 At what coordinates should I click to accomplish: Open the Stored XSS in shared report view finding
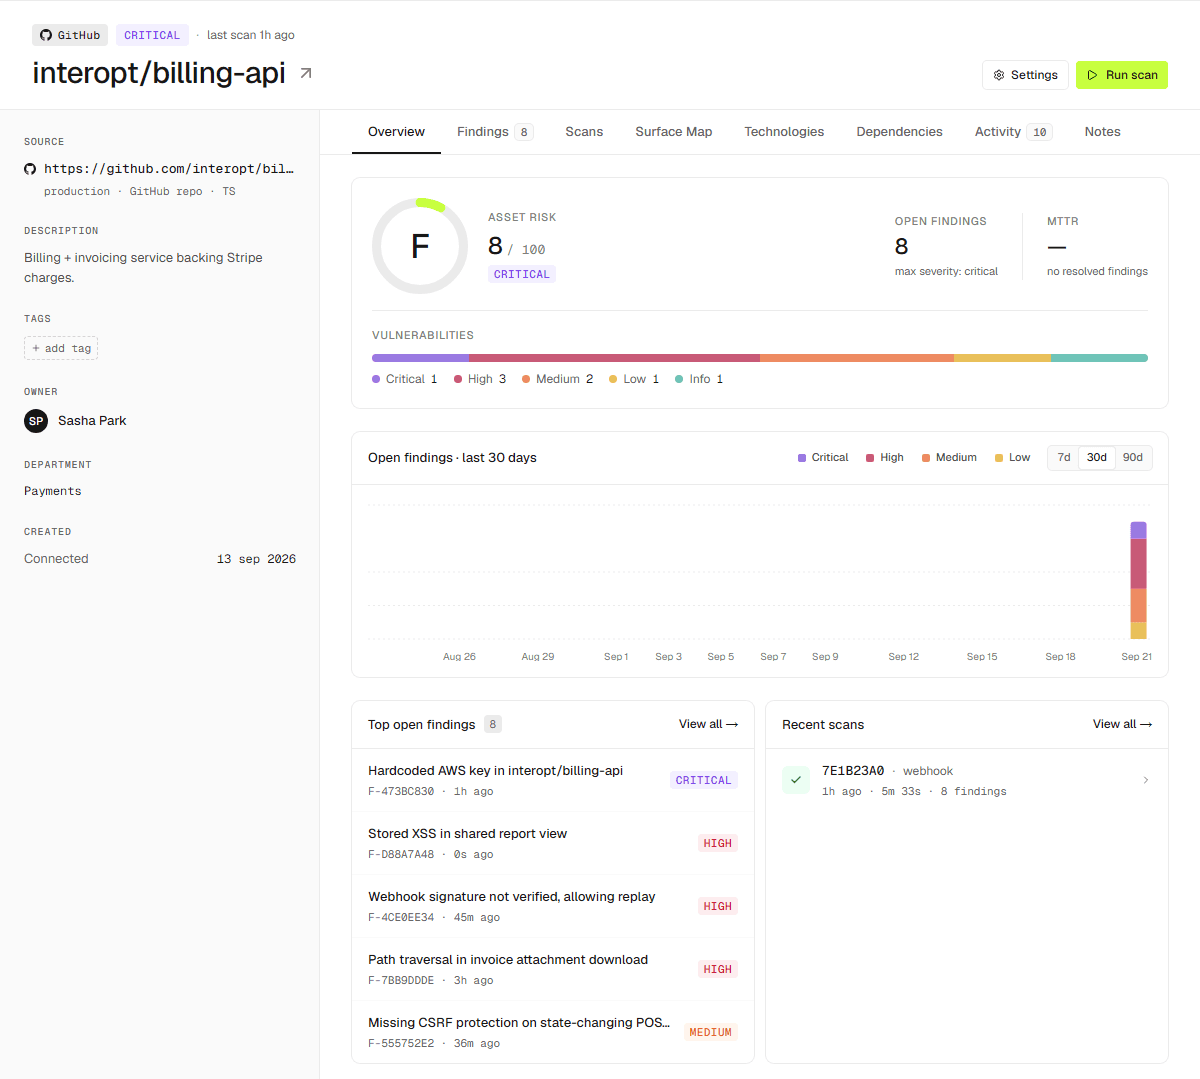(553, 843)
